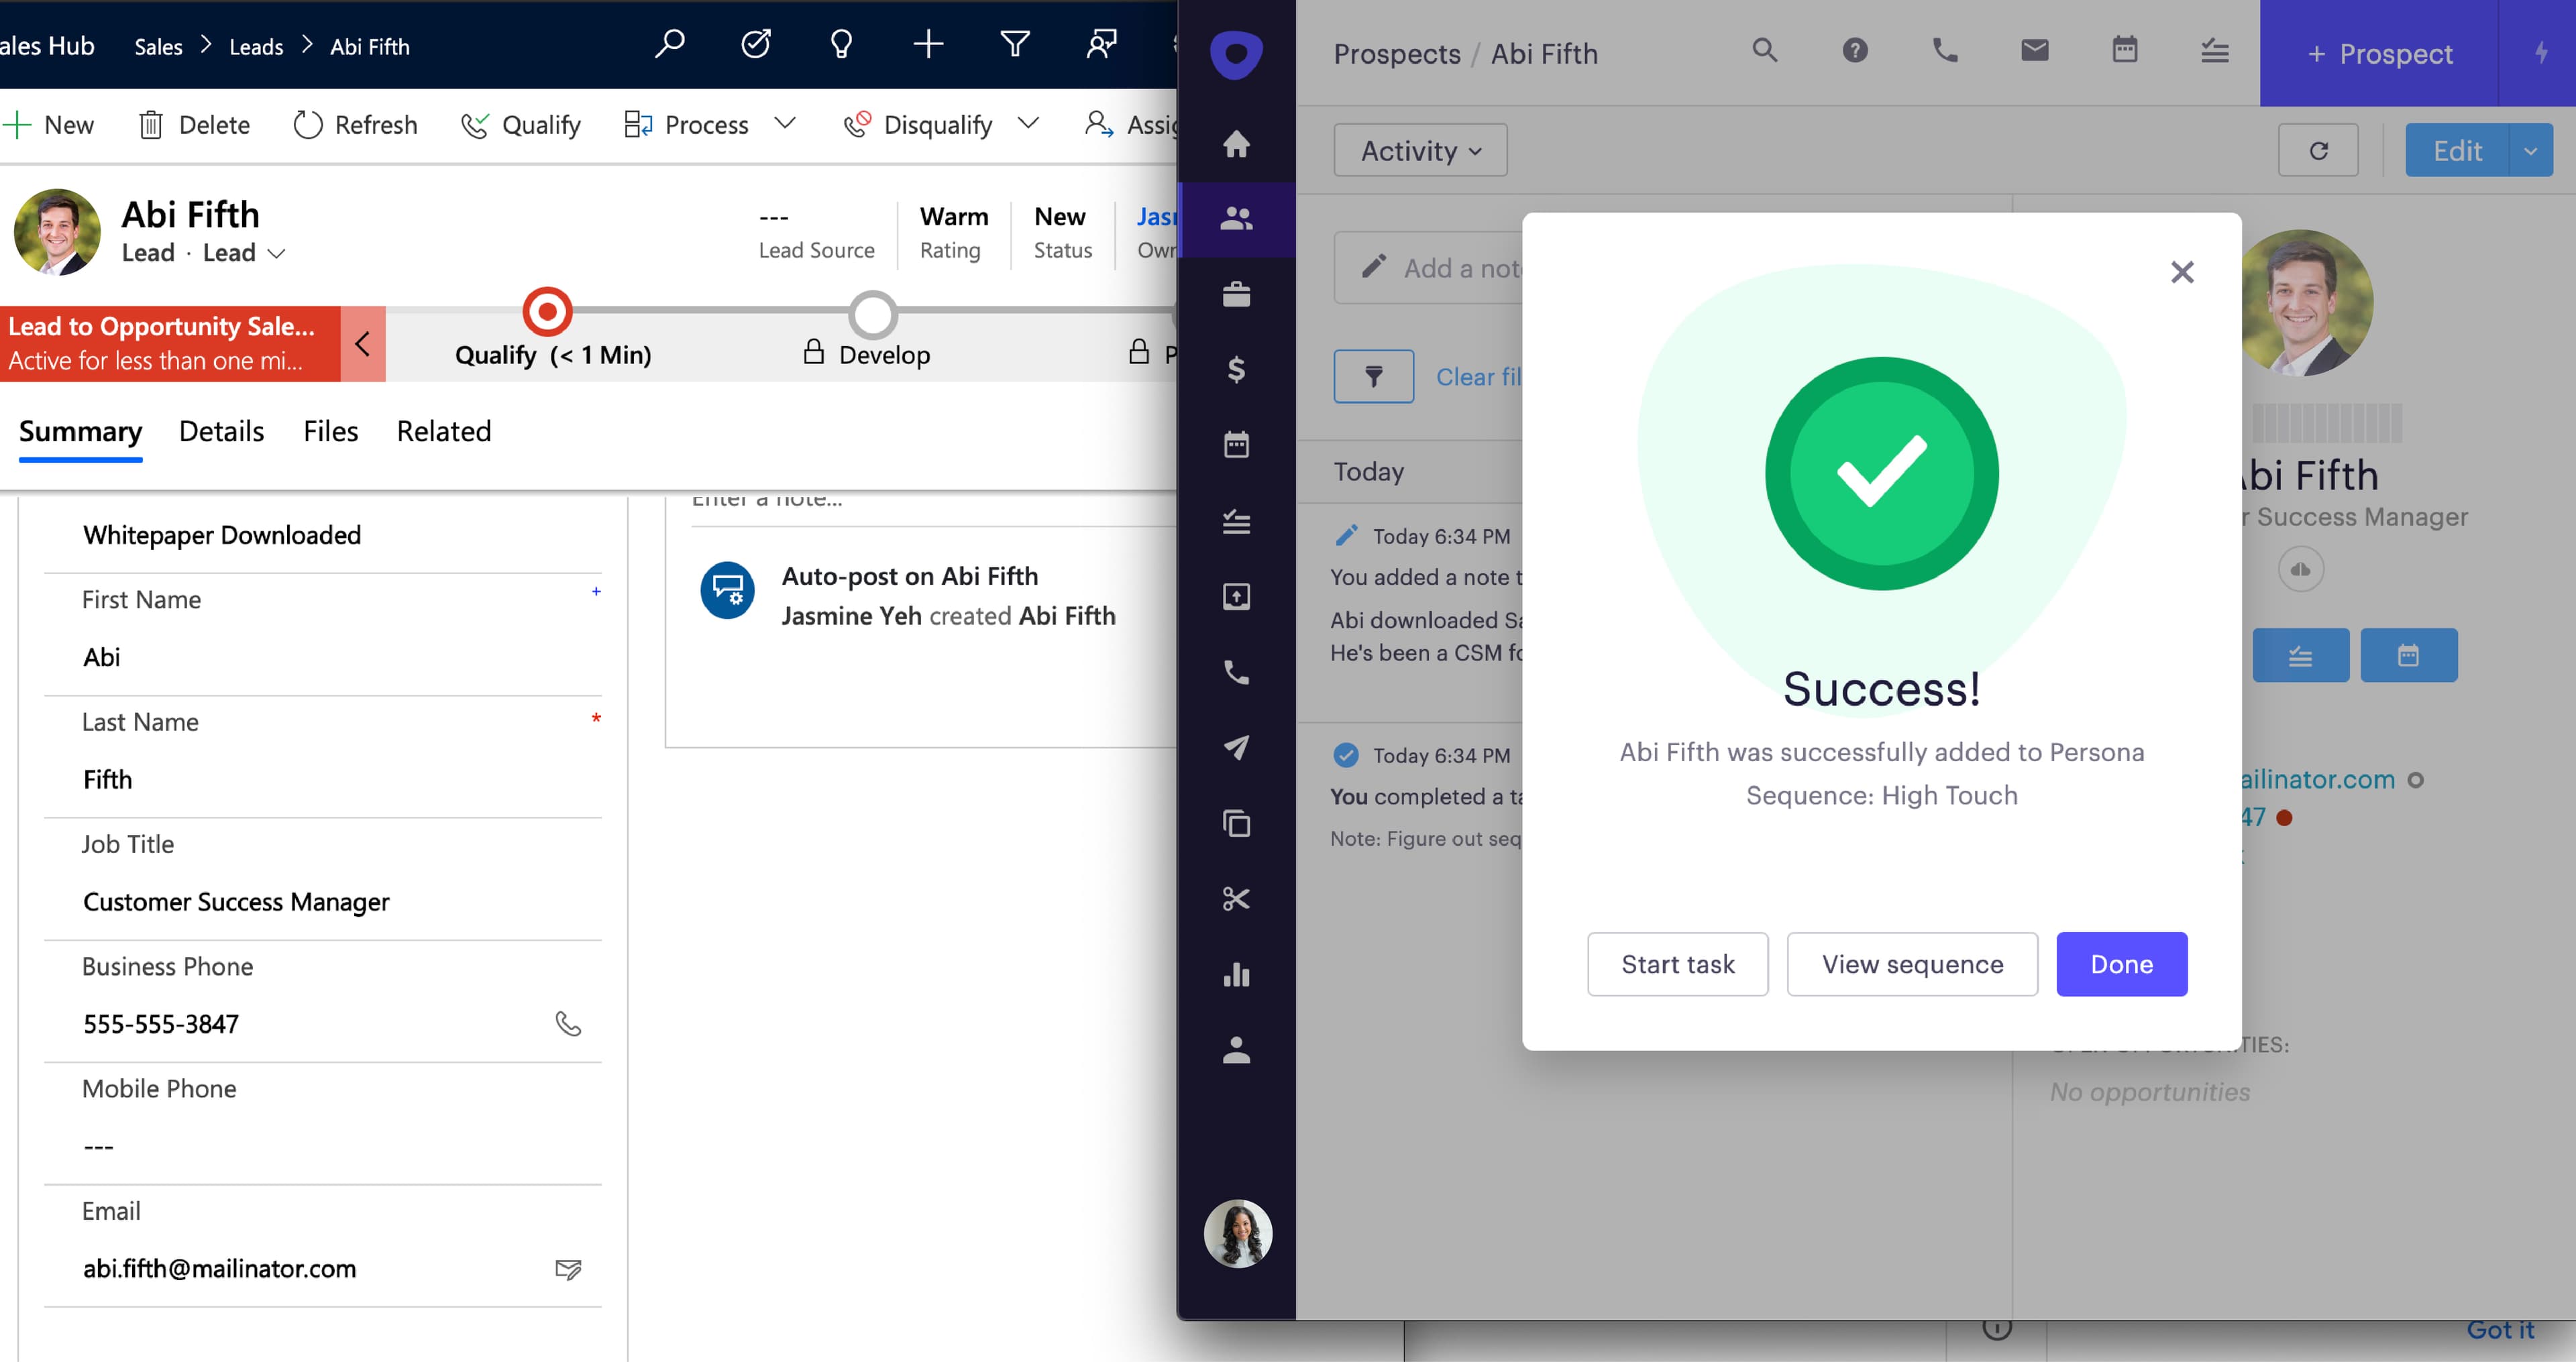Click the Dynamics search magnifier icon
The height and width of the screenshot is (1362, 2576).
pyautogui.click(x=669, y=45)
